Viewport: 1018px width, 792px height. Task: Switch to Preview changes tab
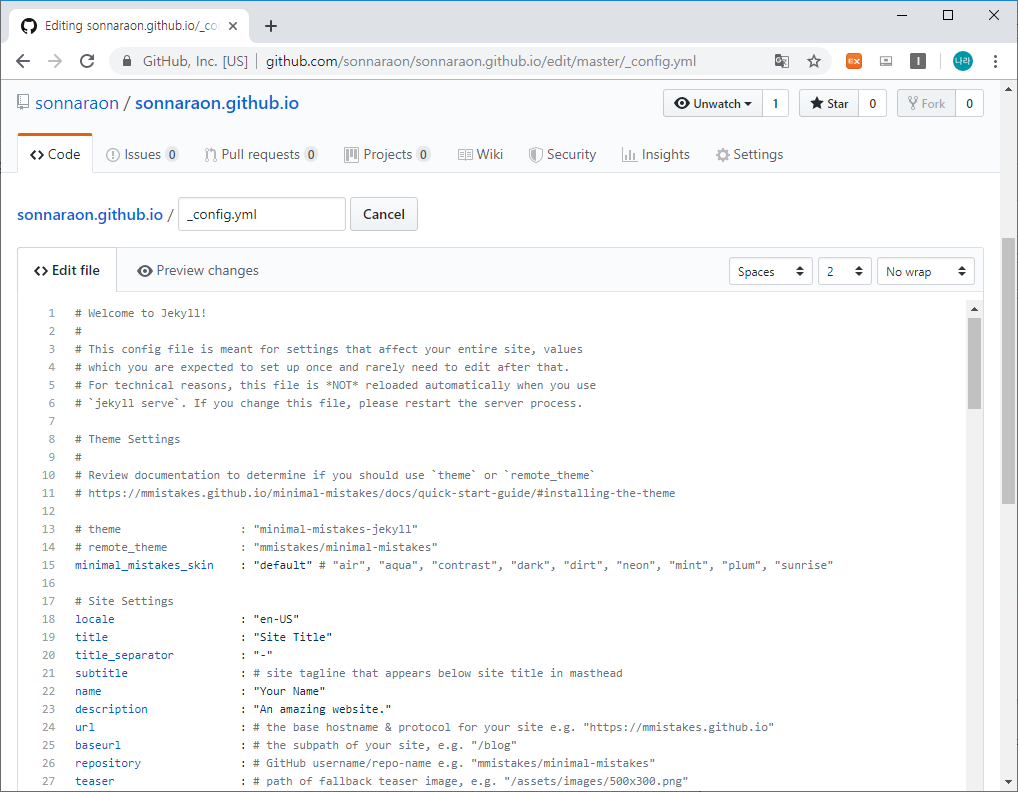[198, 271]
